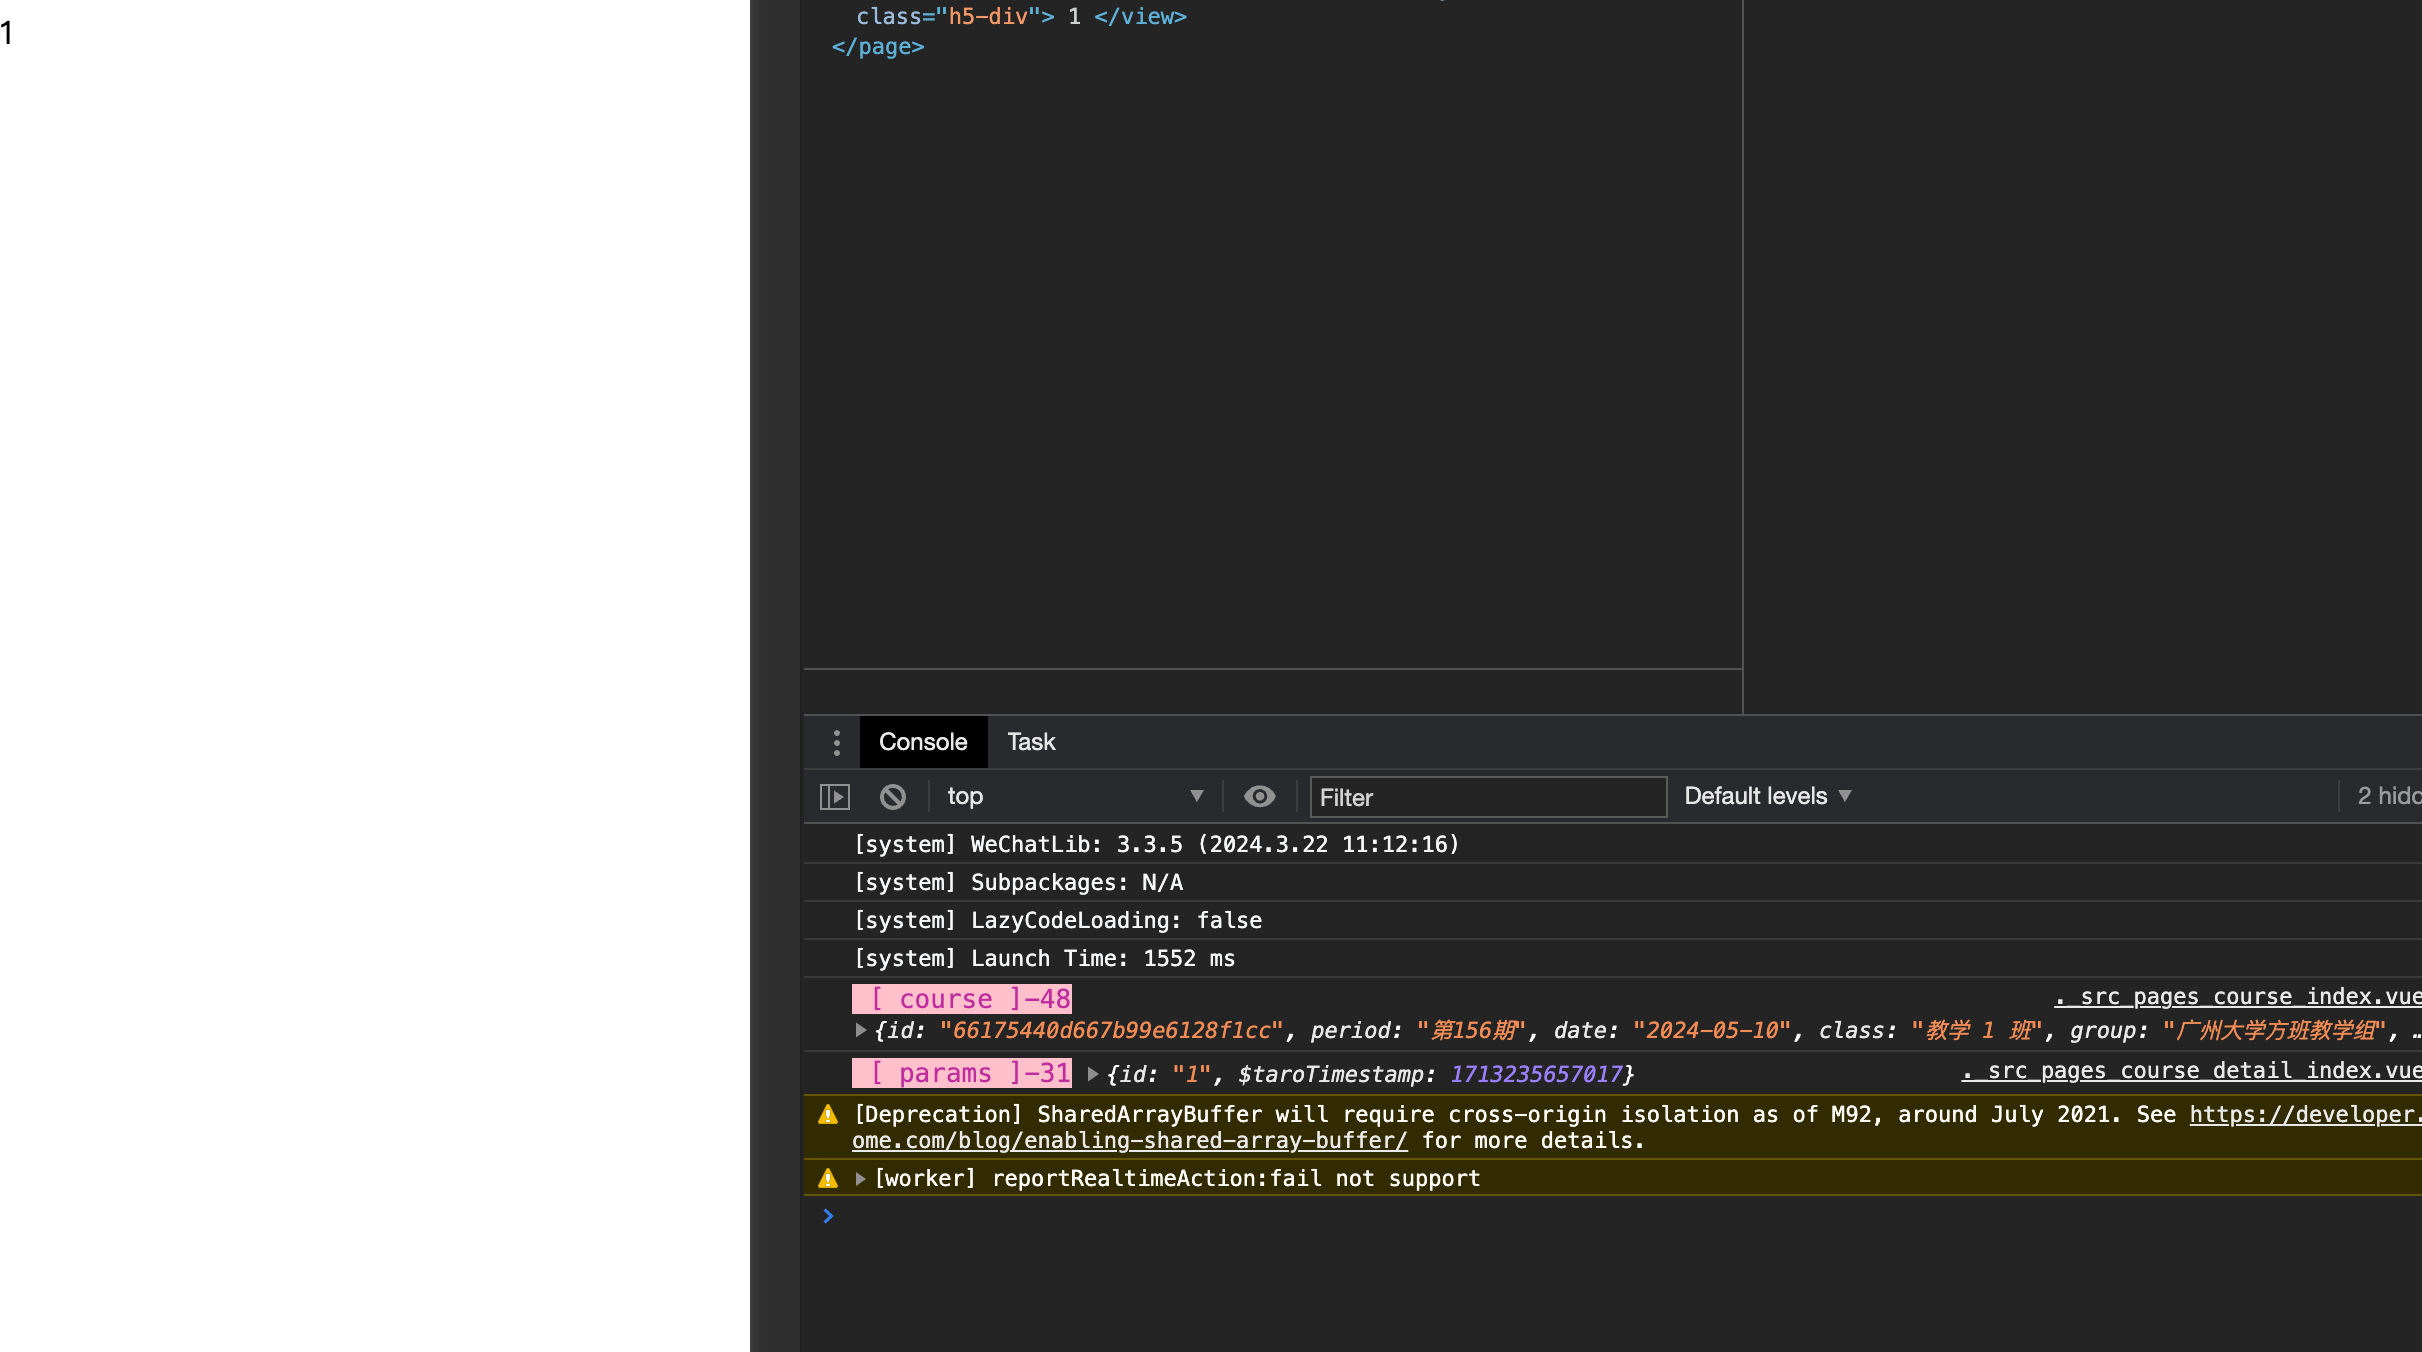Open src_pages_course_detail_index.vue source link
The height and width of the screenshot is (1352, 2422).
coord(2190,1071)
